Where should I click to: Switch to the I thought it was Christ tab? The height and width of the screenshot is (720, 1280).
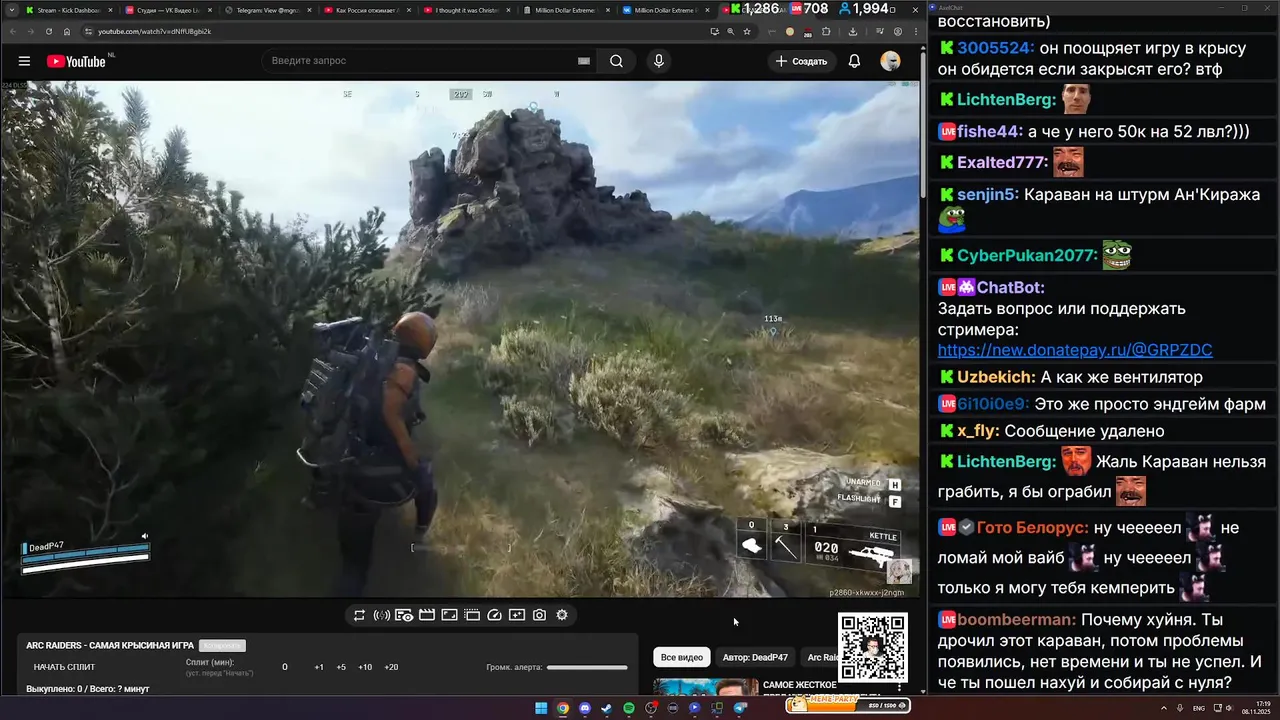(466, 10)
